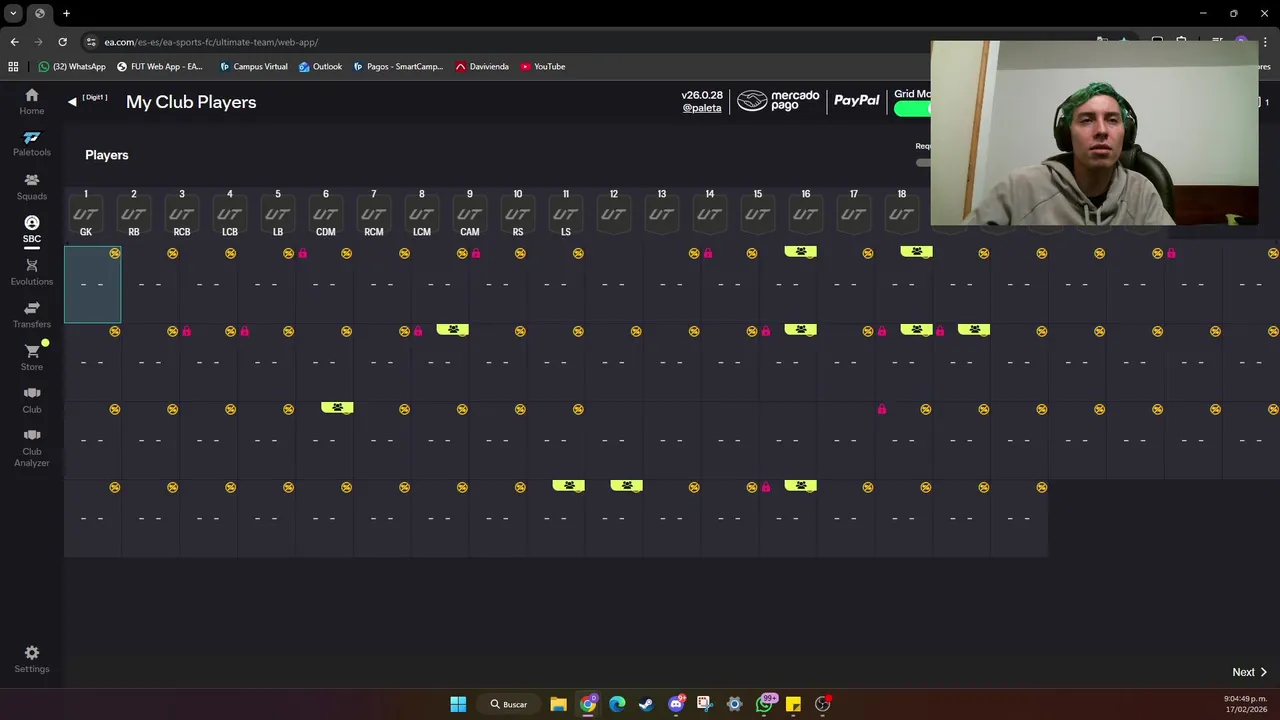1280x720 pixels.
Task: Select the RCM slot card 7
Action: tap(374, 215)
